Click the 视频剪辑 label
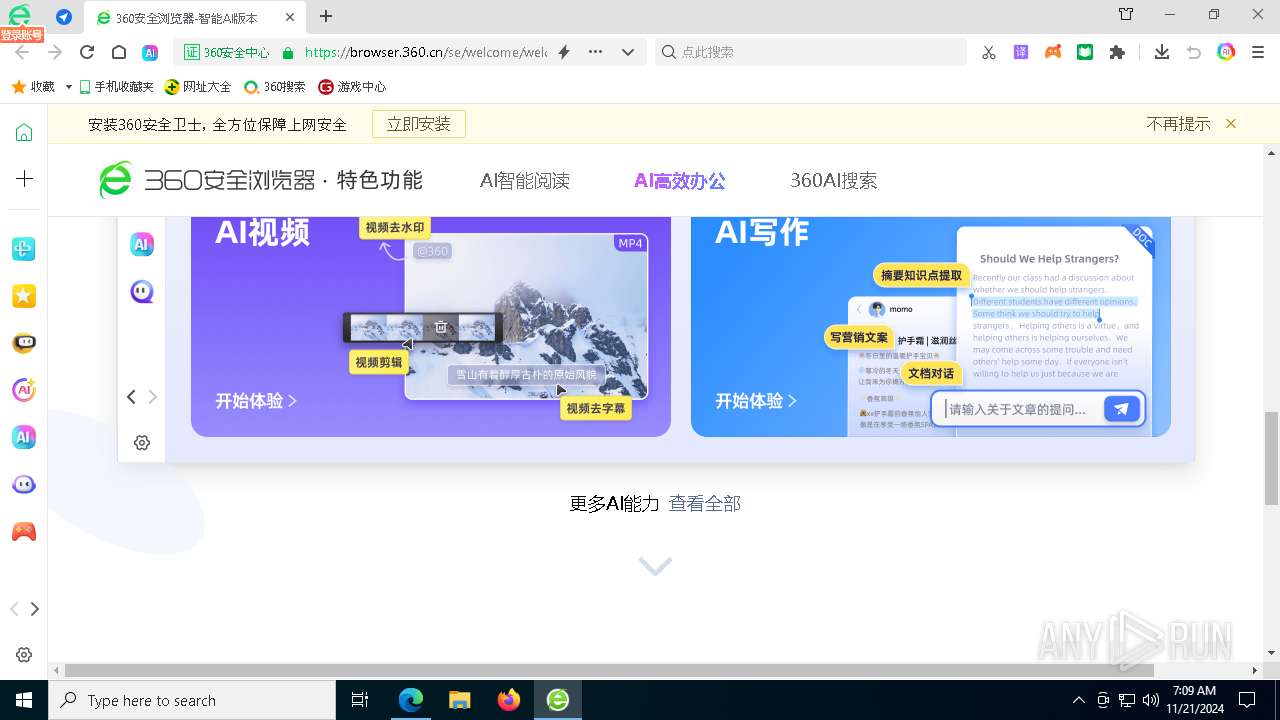Screen dimensions: 1280x720 [x=379, y=362]
